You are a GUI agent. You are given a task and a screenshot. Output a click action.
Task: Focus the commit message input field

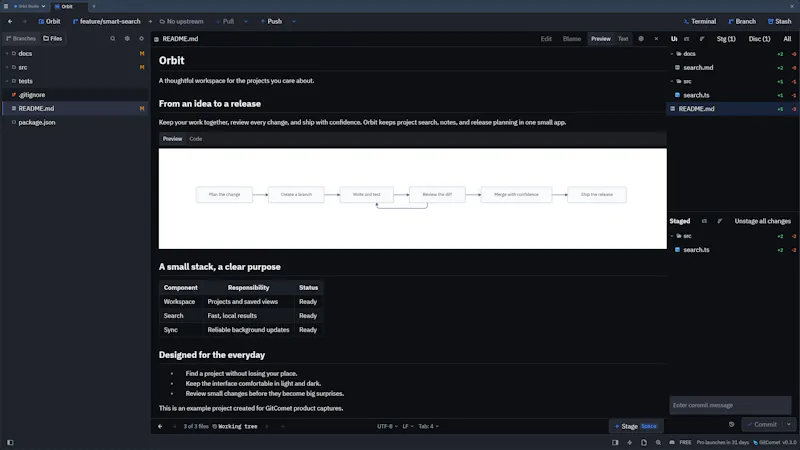tap(730, 405)
